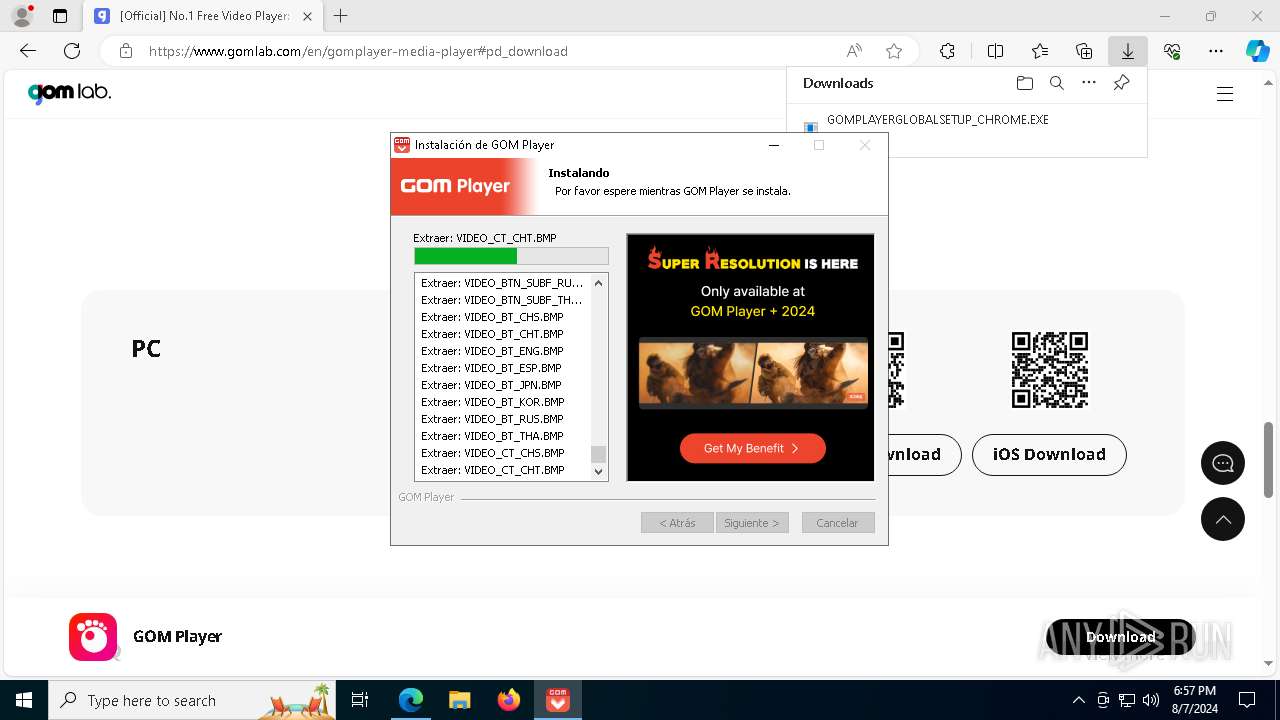
Task: Click the browser back arrow
Action: (28, 51)
